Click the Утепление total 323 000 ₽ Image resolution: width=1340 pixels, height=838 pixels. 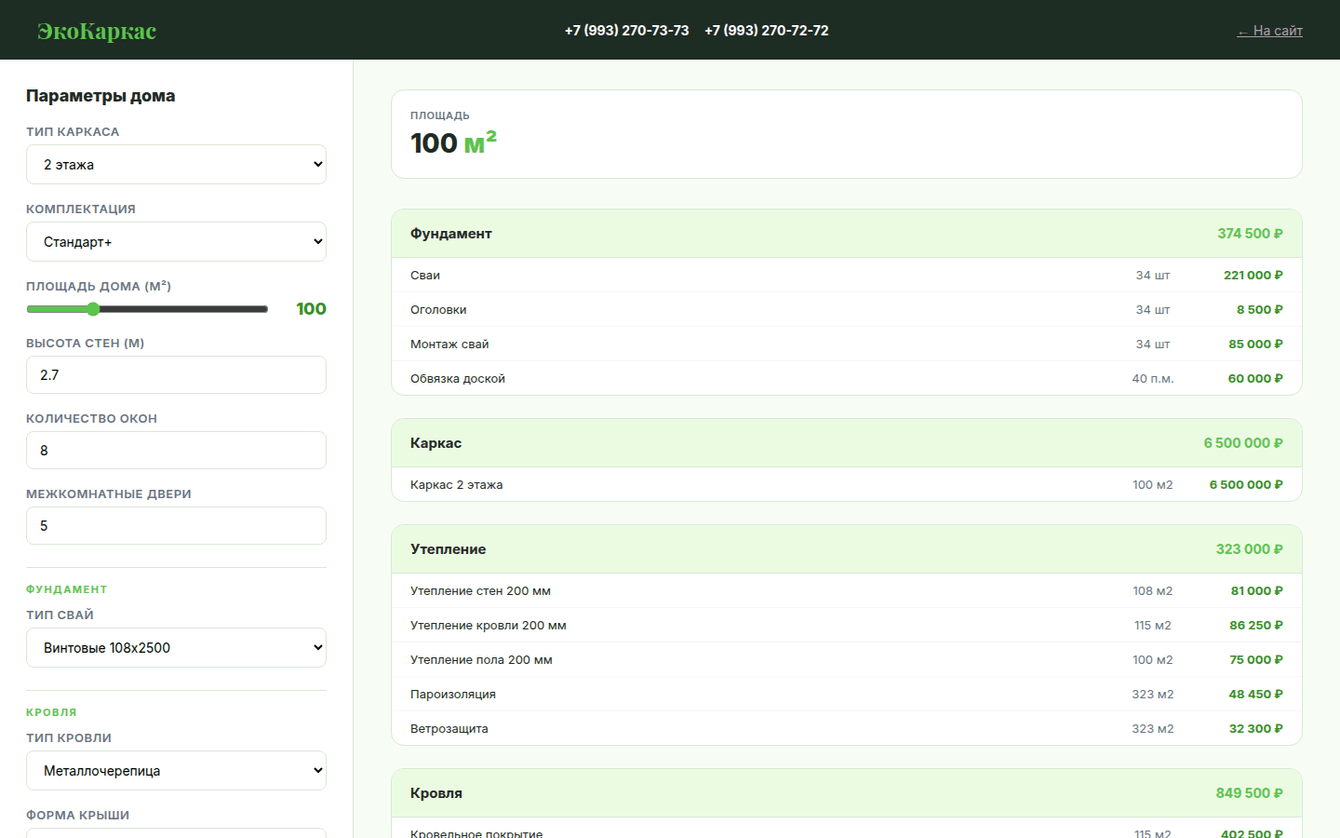point(1250,550)
